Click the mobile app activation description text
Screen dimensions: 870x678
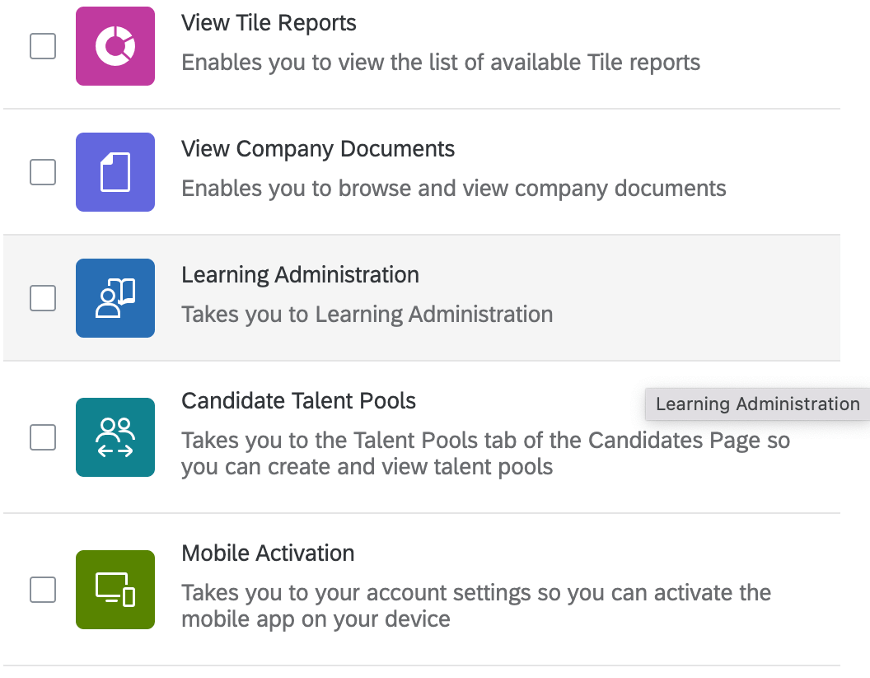coord(476,606)
